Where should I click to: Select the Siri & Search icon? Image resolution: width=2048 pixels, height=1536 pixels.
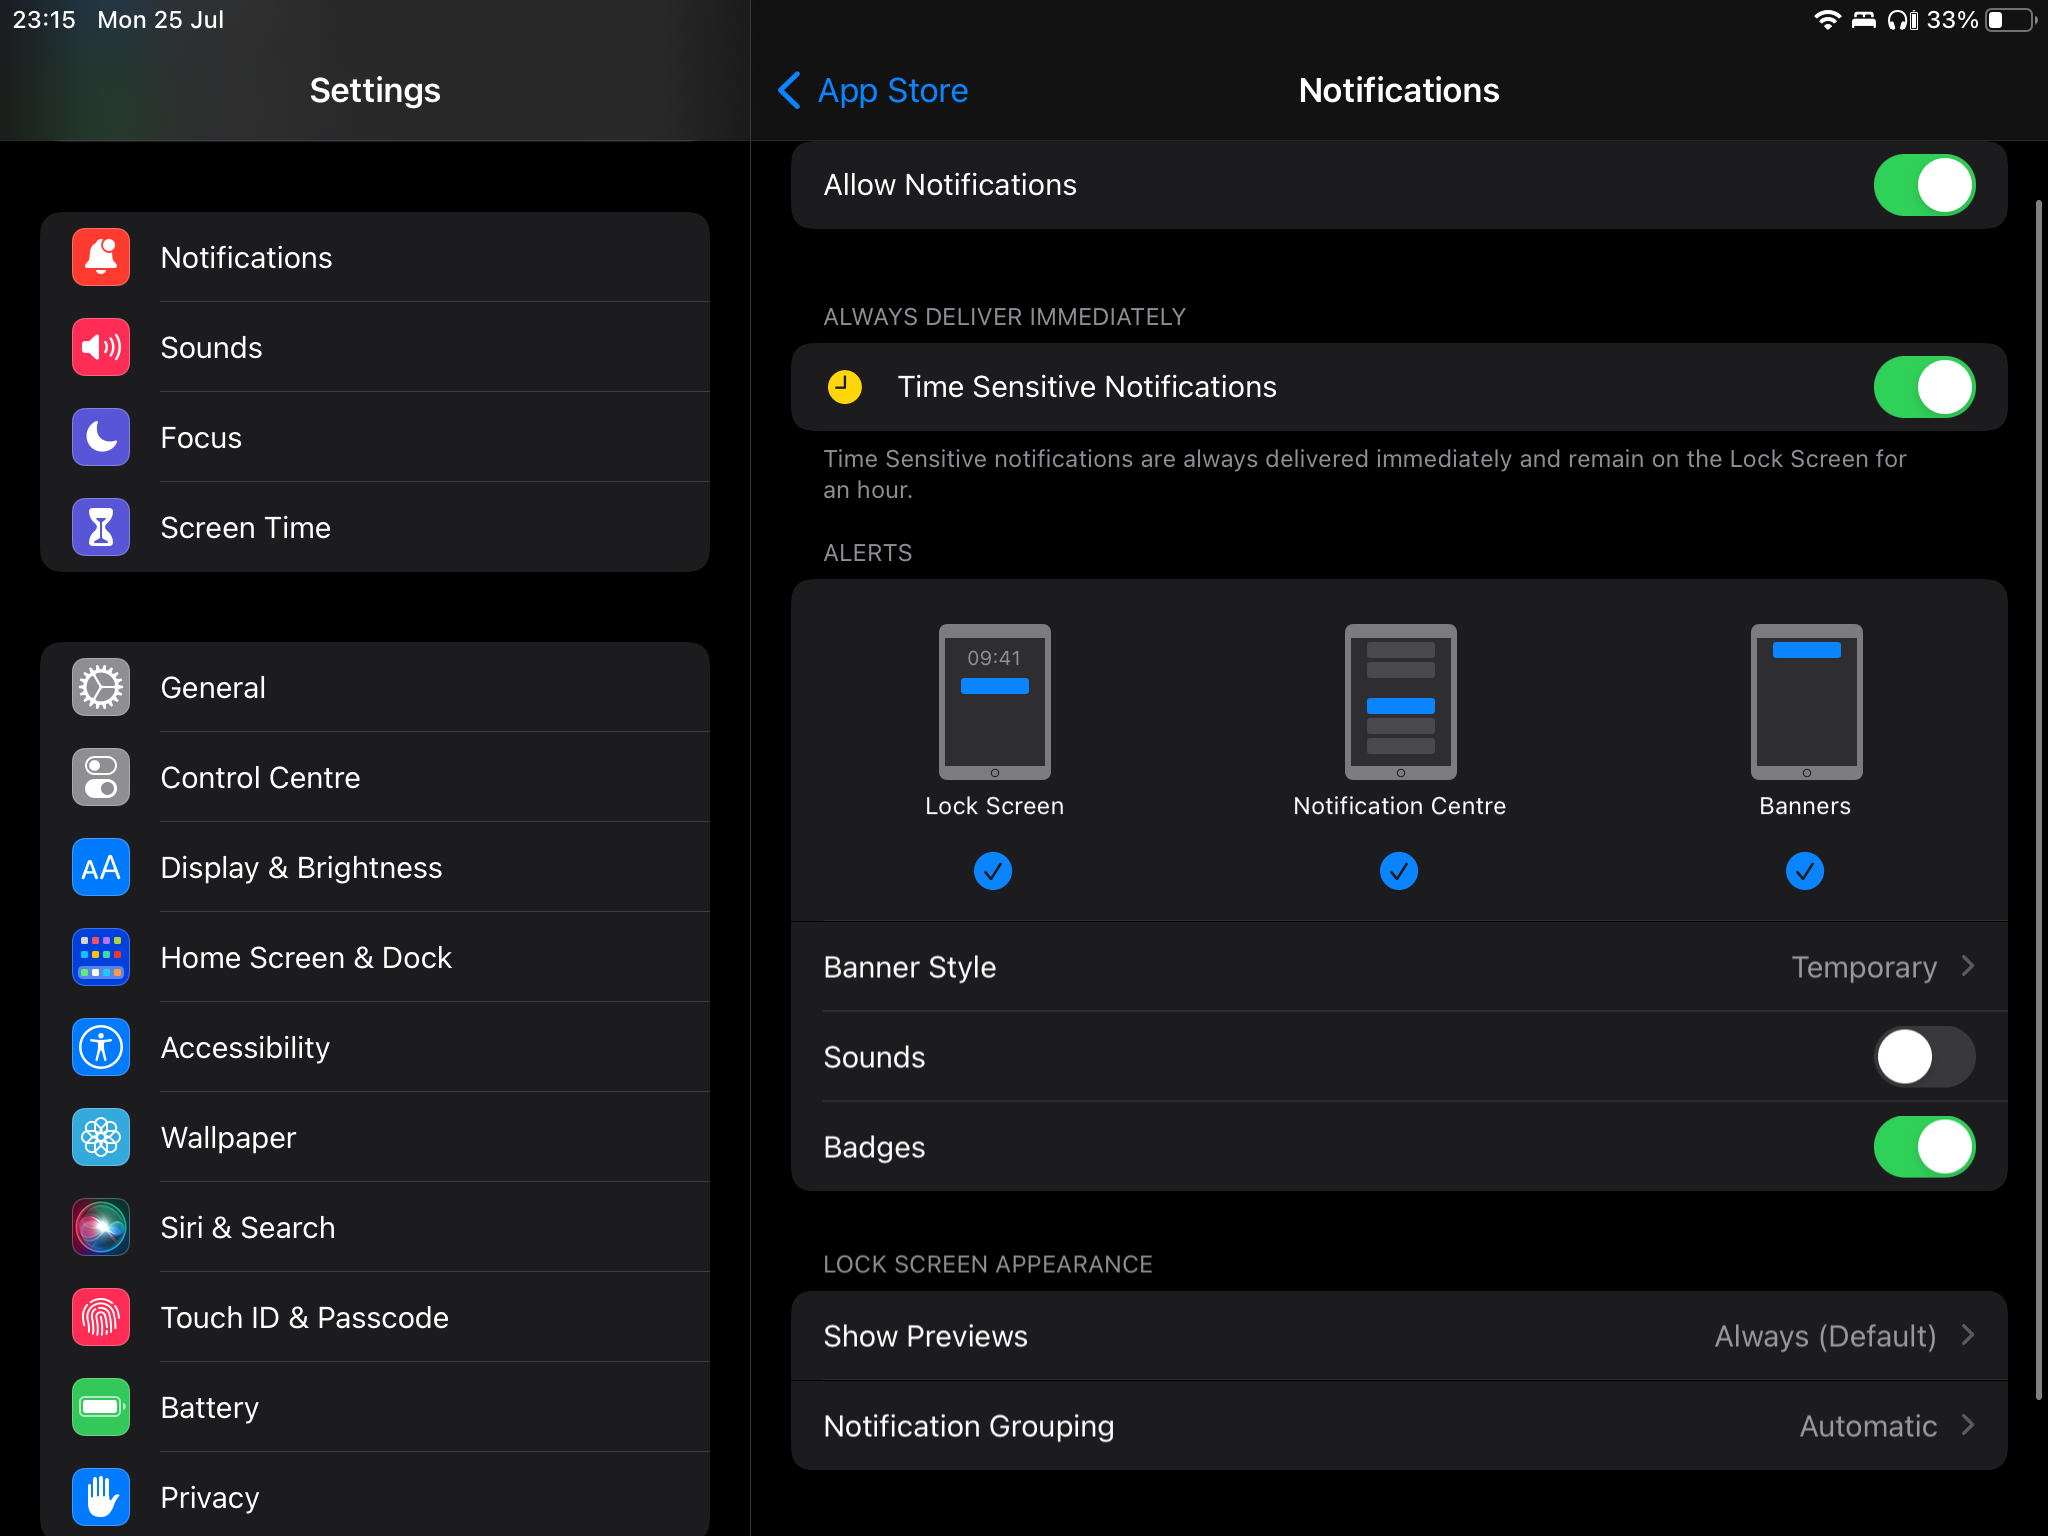coord(101,1228)
